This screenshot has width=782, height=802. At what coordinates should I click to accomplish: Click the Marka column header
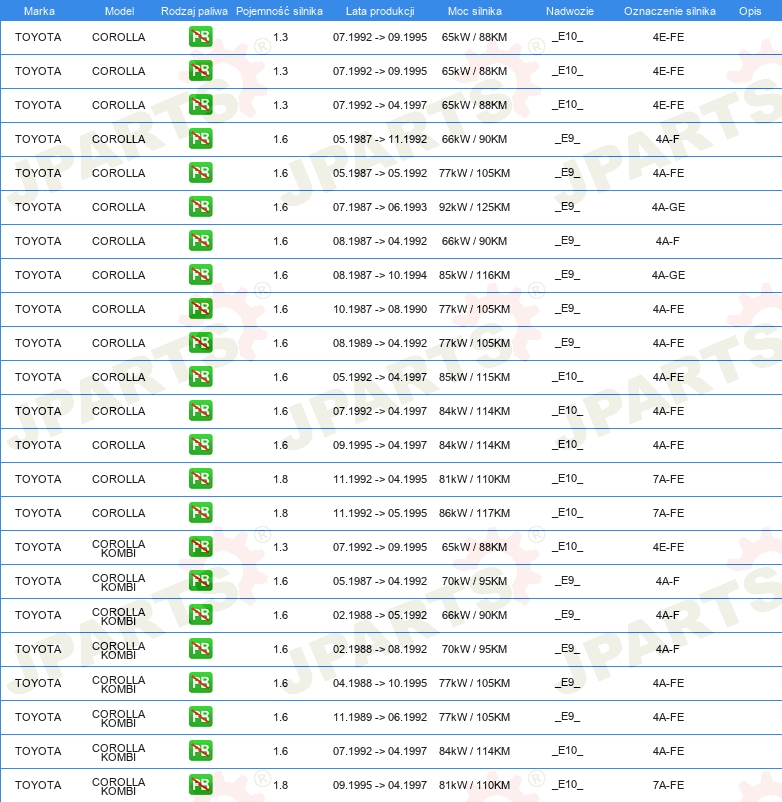coord(39,11)
